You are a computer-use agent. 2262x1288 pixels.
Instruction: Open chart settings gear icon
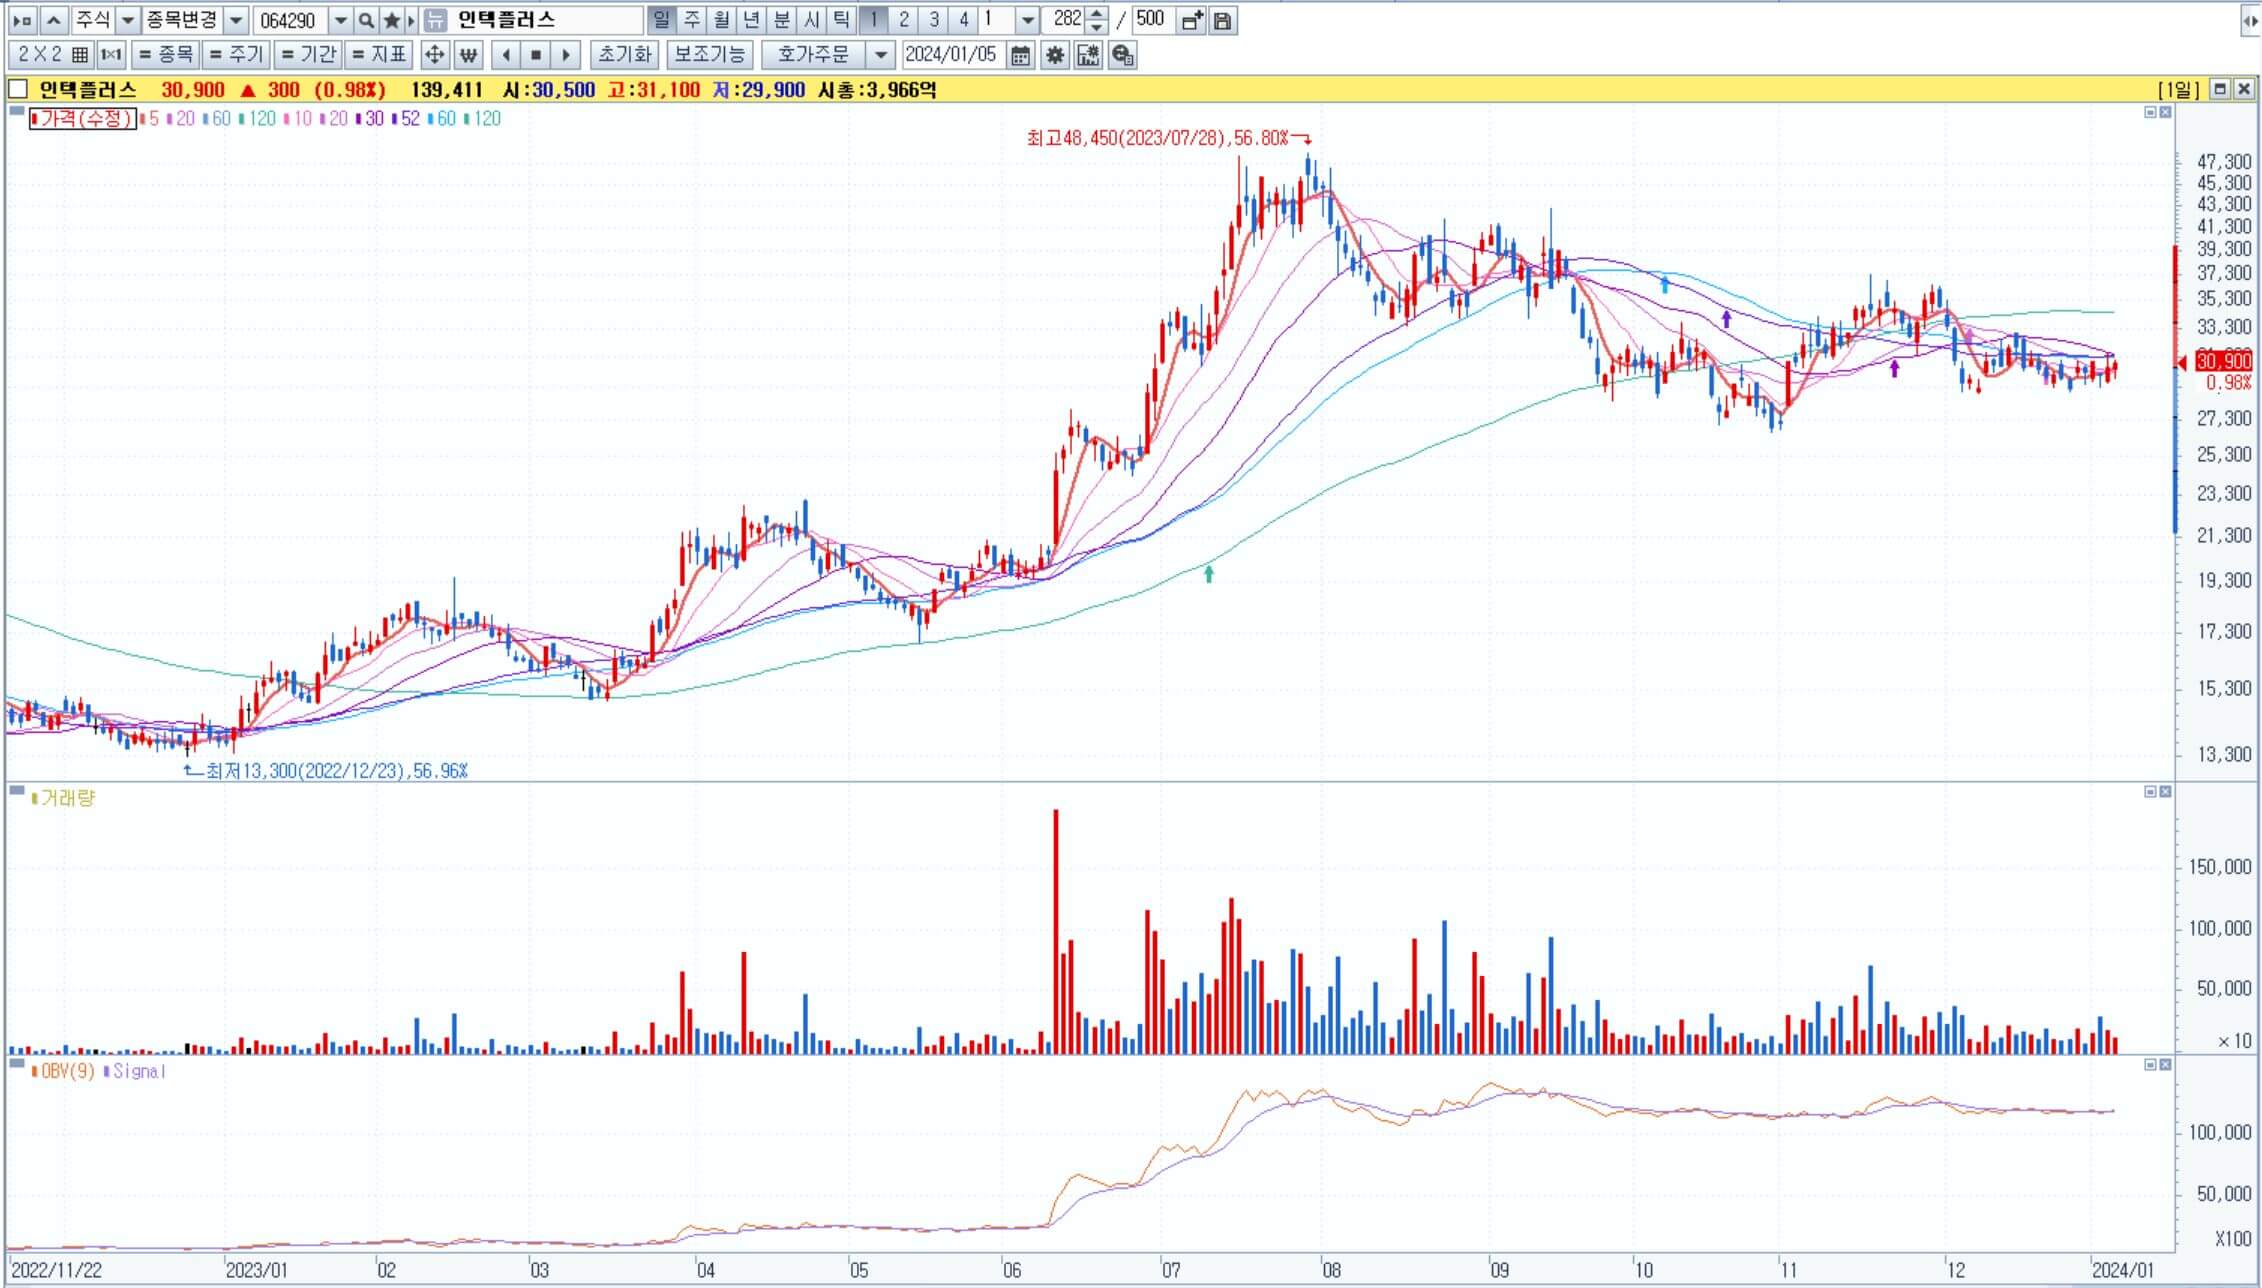[x=1054, y=55]
